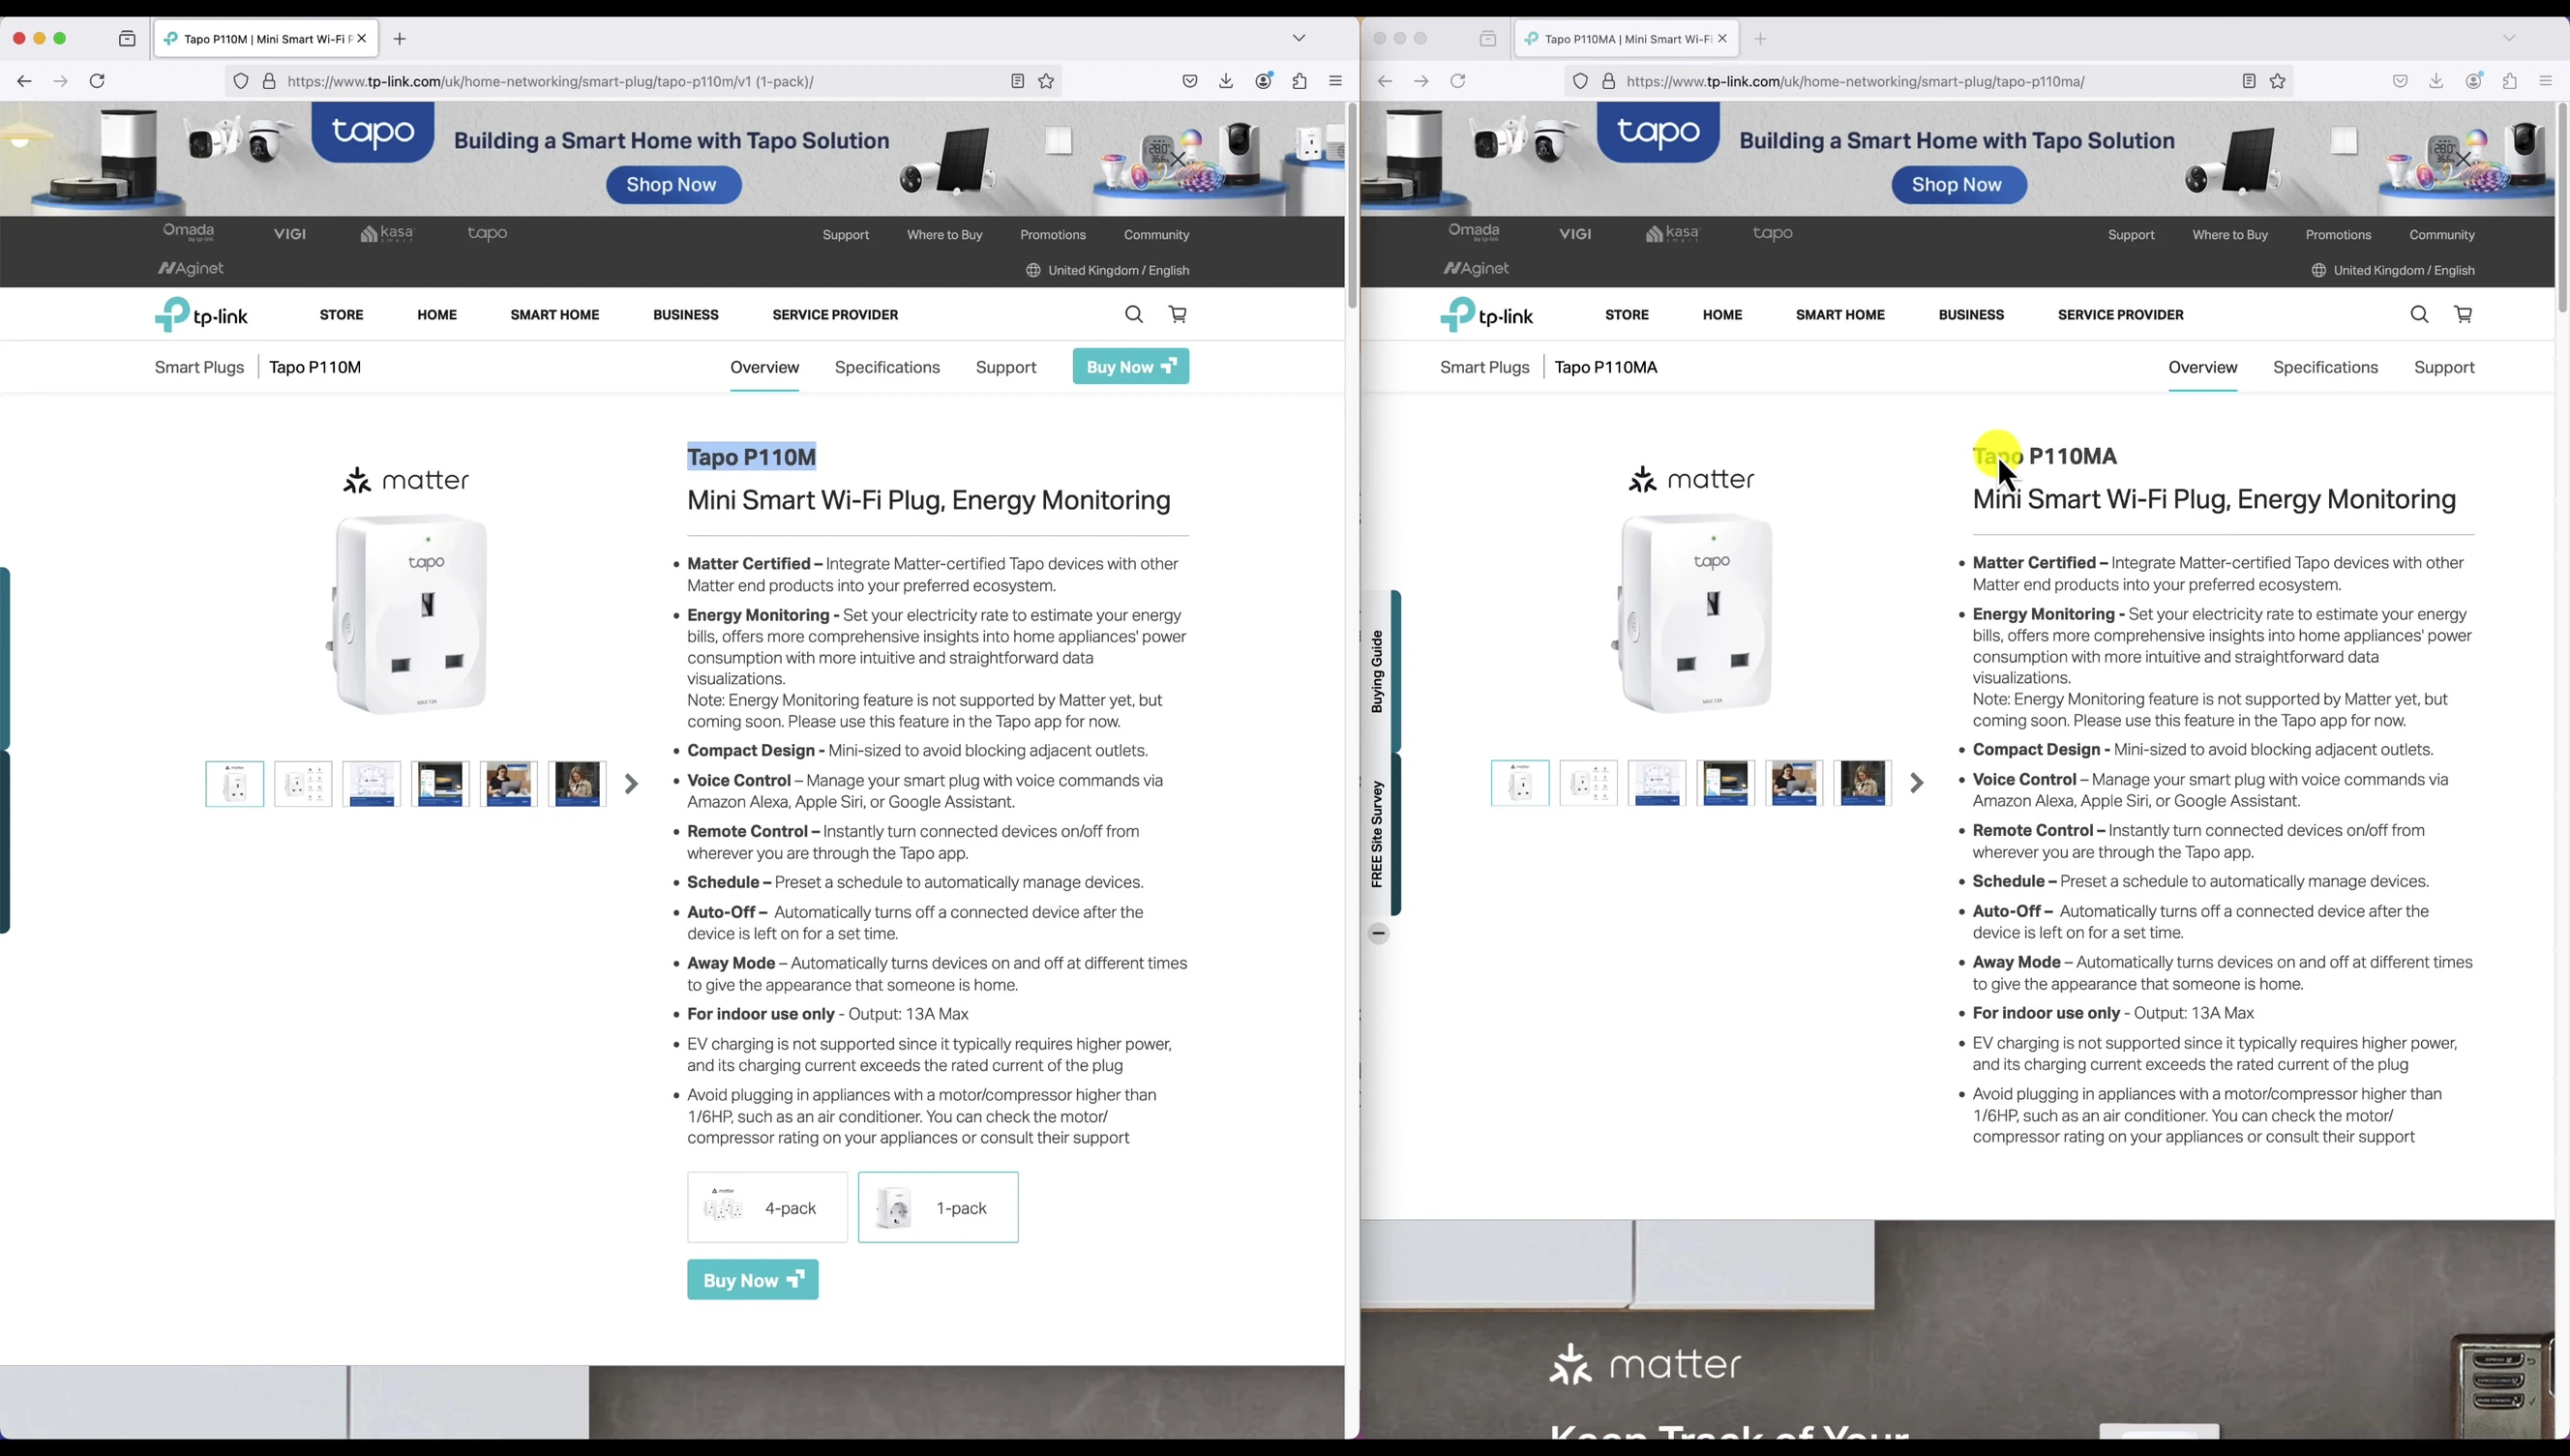
Task: Click lower Buy Now button under pack options
Action: coord(753,1279)
